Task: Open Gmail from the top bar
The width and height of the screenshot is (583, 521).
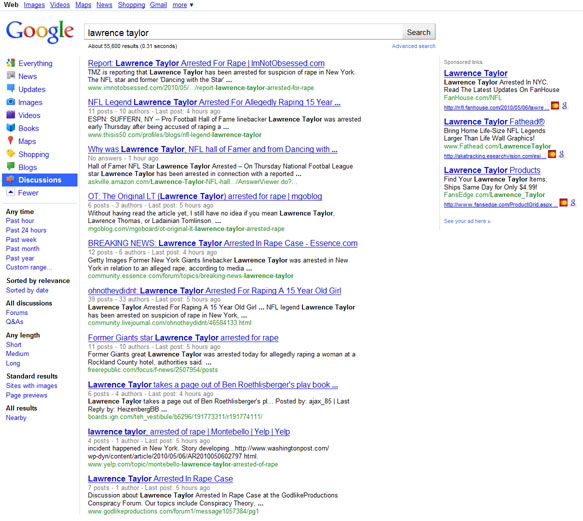Action: (x=158, y=5)
